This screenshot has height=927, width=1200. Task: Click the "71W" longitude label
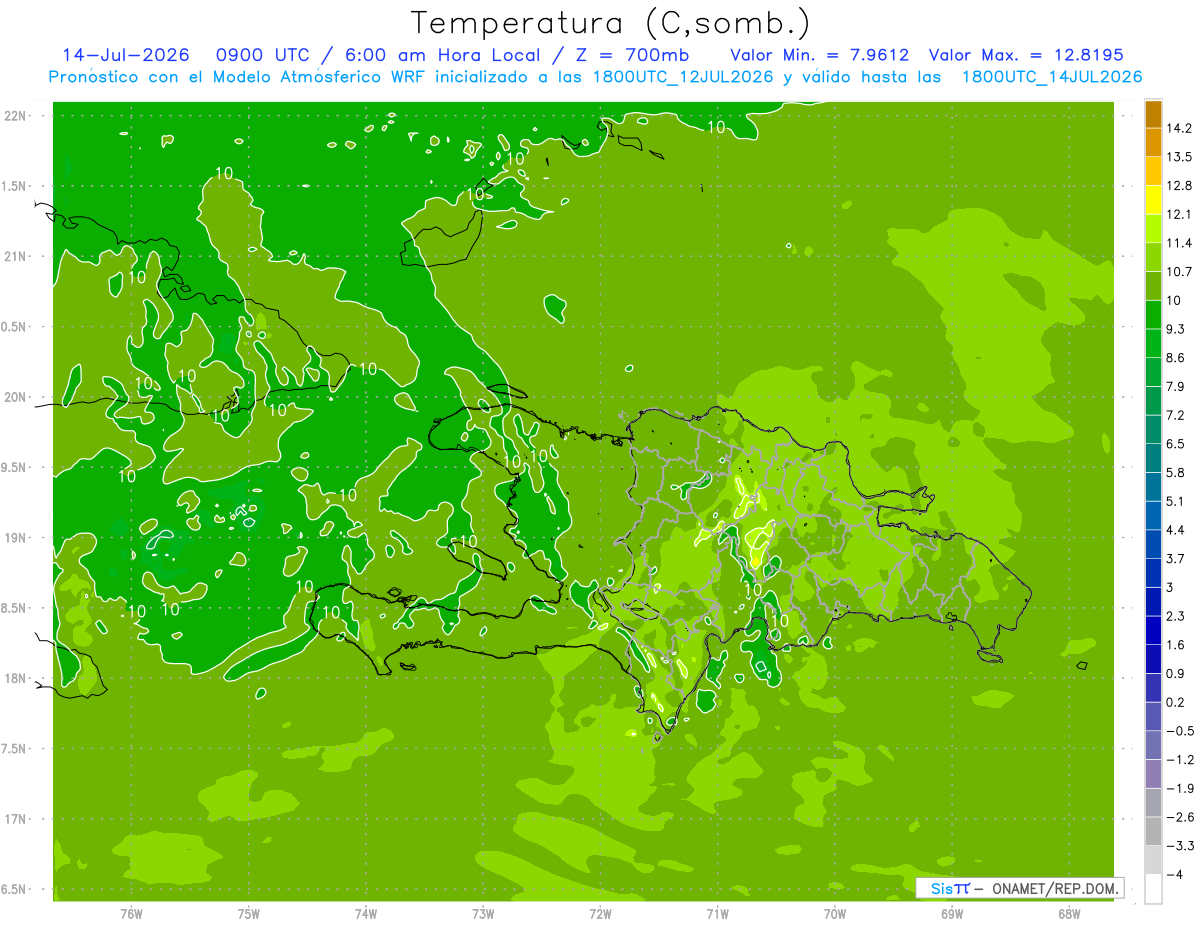(718, 914)
